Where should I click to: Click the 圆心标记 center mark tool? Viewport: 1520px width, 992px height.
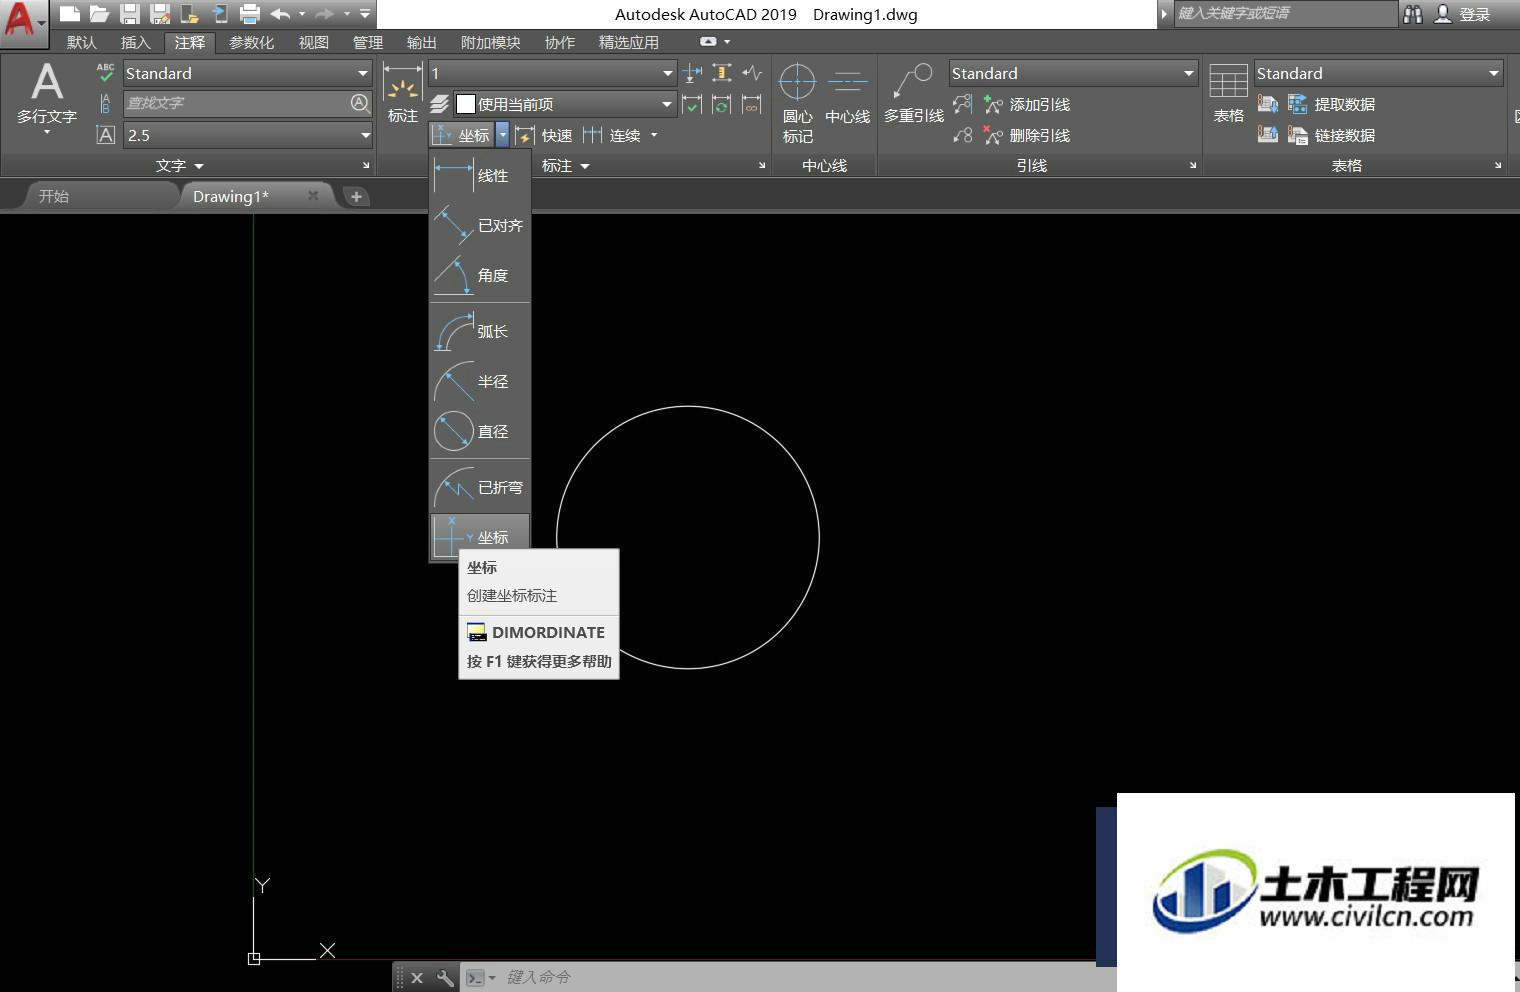(797, 104)
